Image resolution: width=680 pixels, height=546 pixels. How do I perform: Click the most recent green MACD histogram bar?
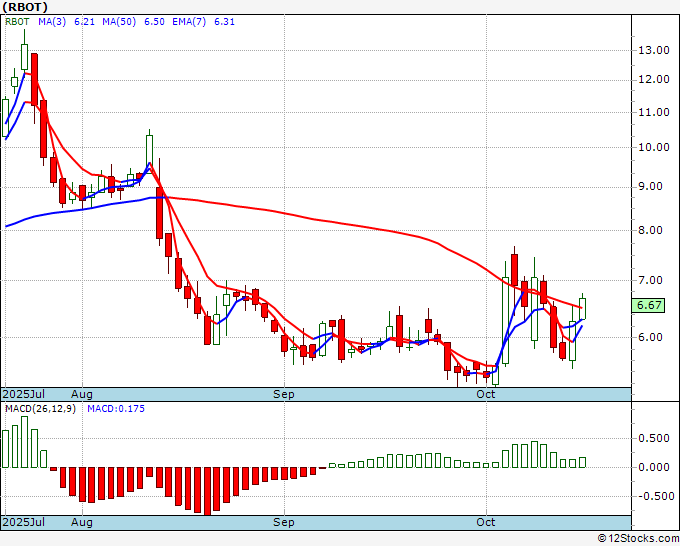tap(582, 462)
